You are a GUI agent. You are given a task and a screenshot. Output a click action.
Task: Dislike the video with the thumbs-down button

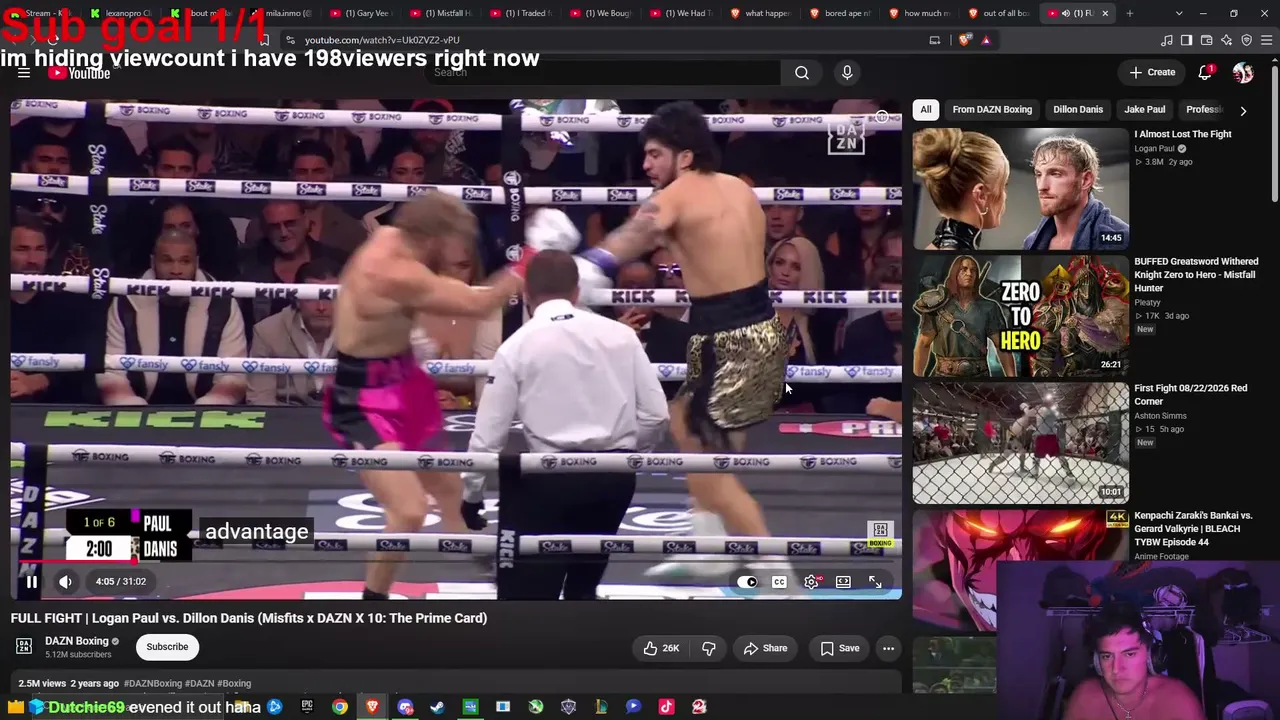[708, 648]
